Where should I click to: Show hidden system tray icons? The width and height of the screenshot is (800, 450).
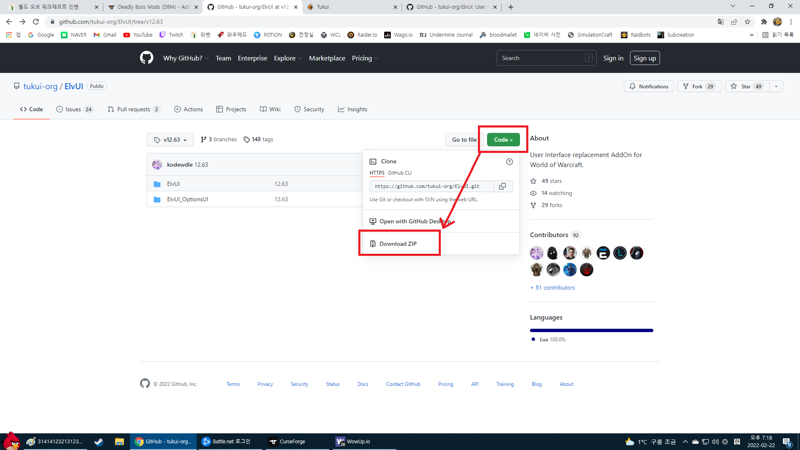[x=685, y=442]
